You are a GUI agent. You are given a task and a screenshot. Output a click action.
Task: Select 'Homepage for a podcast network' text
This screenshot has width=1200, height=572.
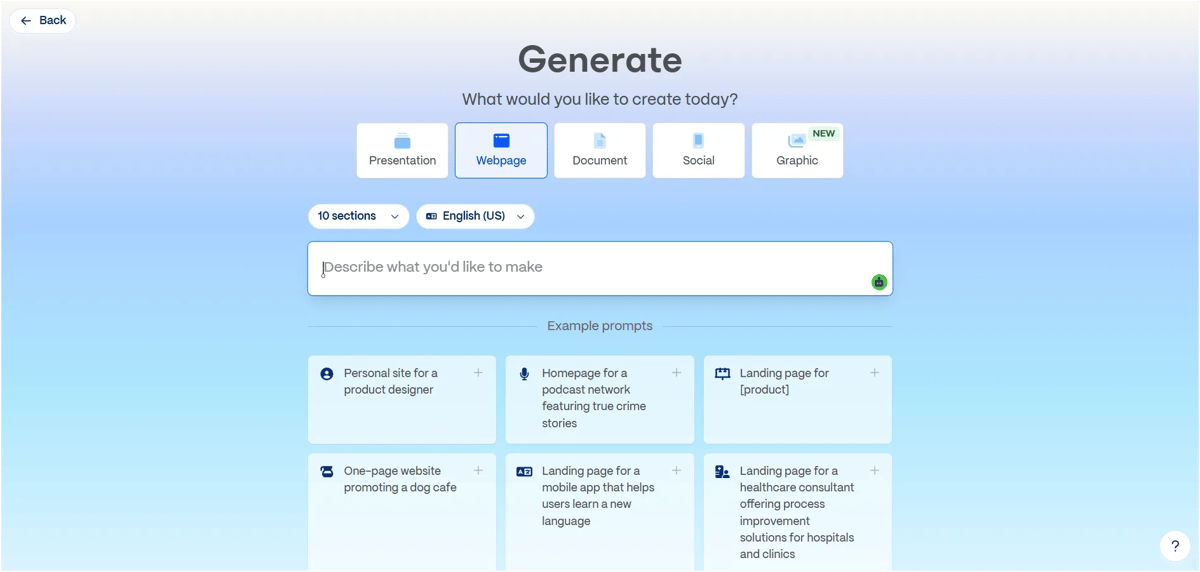click(586, 382)
